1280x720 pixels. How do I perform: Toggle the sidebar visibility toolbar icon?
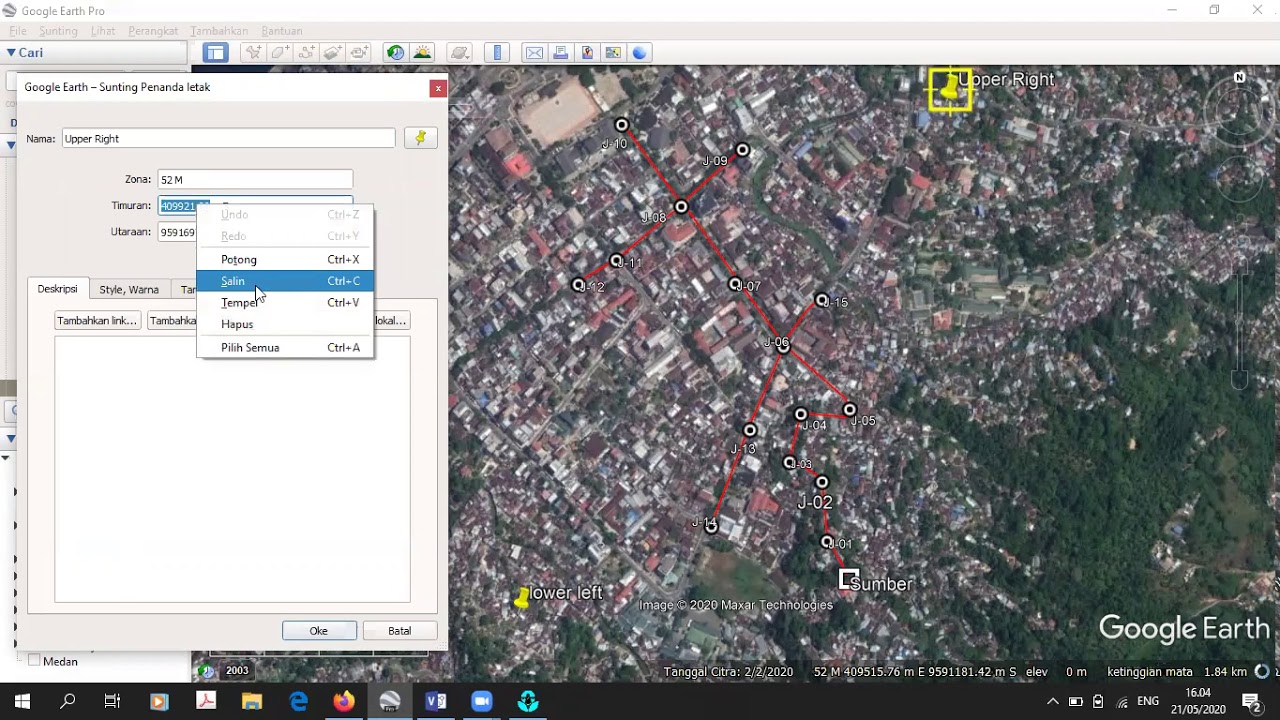[215, 53]
